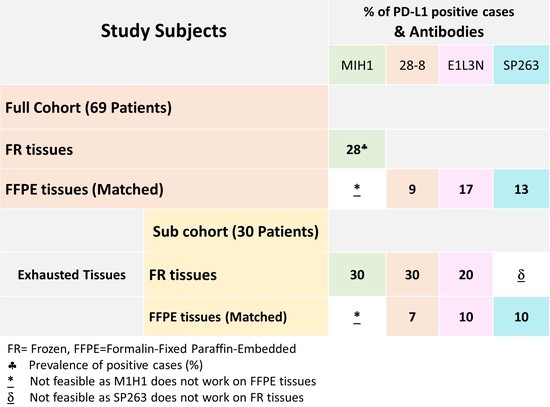Click the Study Subjects title
The width and height of the screenshot is (550, 407).
tap(164, 31)
